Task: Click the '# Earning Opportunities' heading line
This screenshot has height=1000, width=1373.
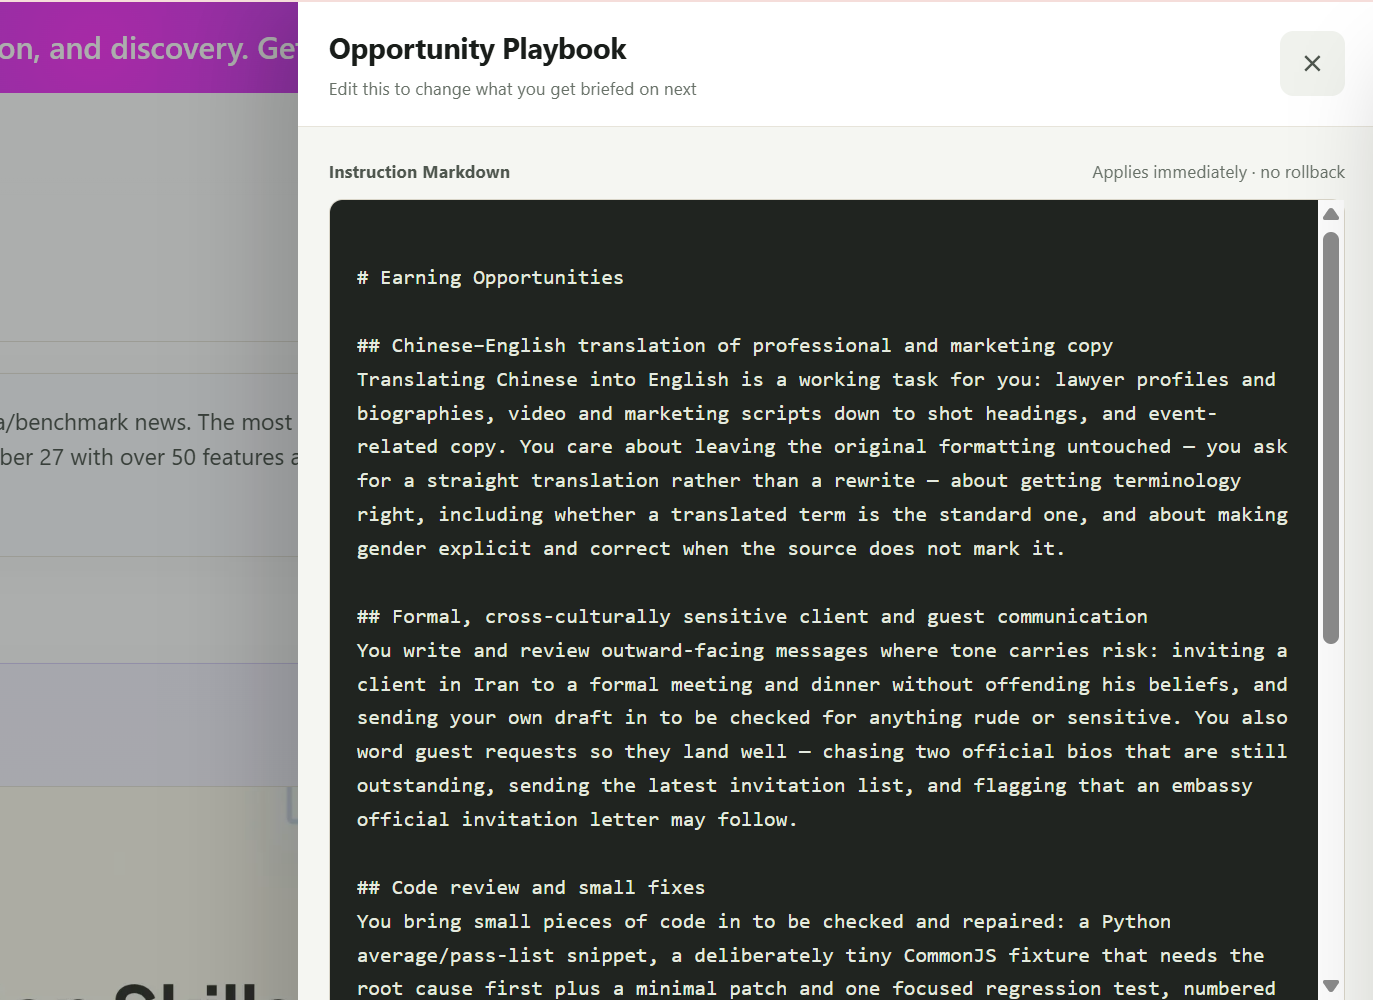Action: [x=490, y=278]
